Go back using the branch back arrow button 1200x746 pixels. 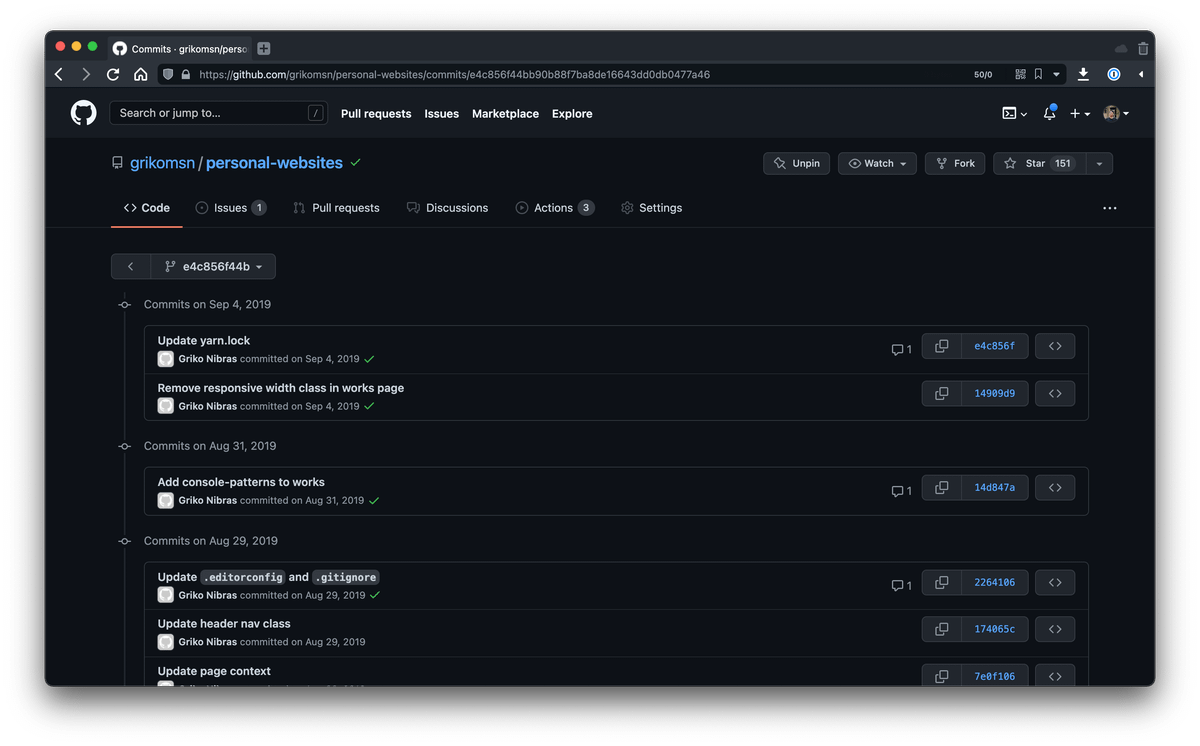pyautogui.click(x=131, y=266)
